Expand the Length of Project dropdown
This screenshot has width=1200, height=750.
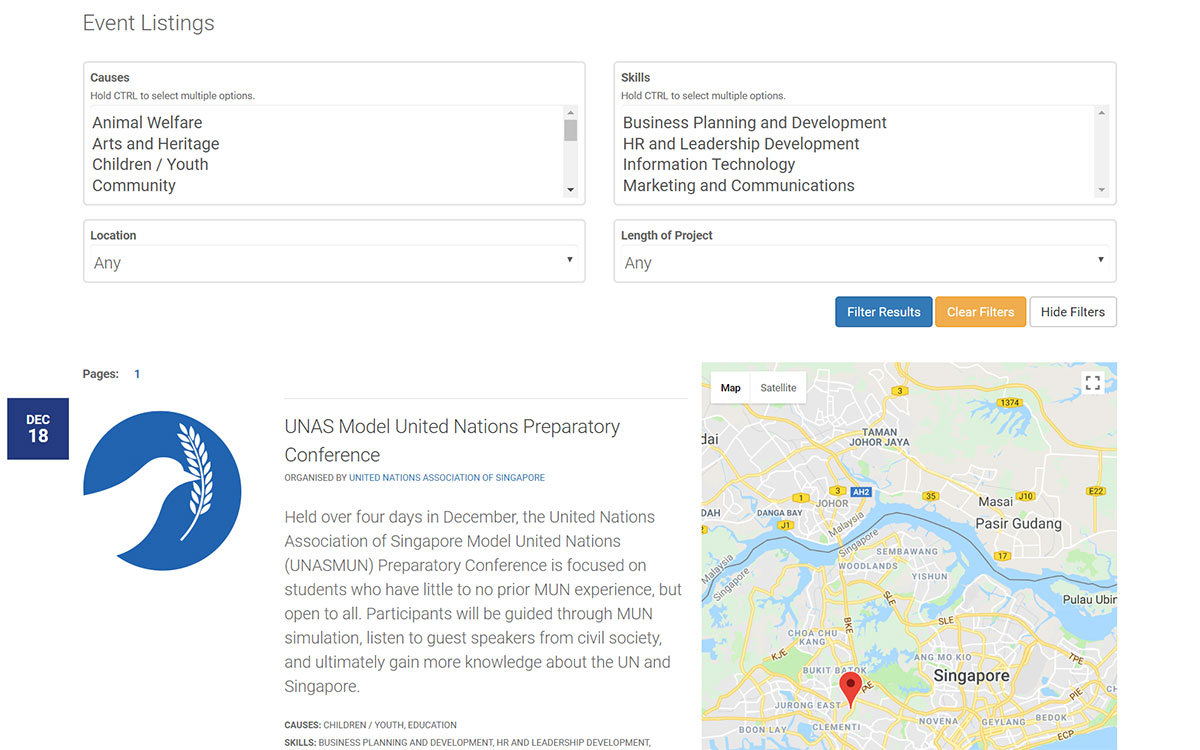(x=864, y=262)
